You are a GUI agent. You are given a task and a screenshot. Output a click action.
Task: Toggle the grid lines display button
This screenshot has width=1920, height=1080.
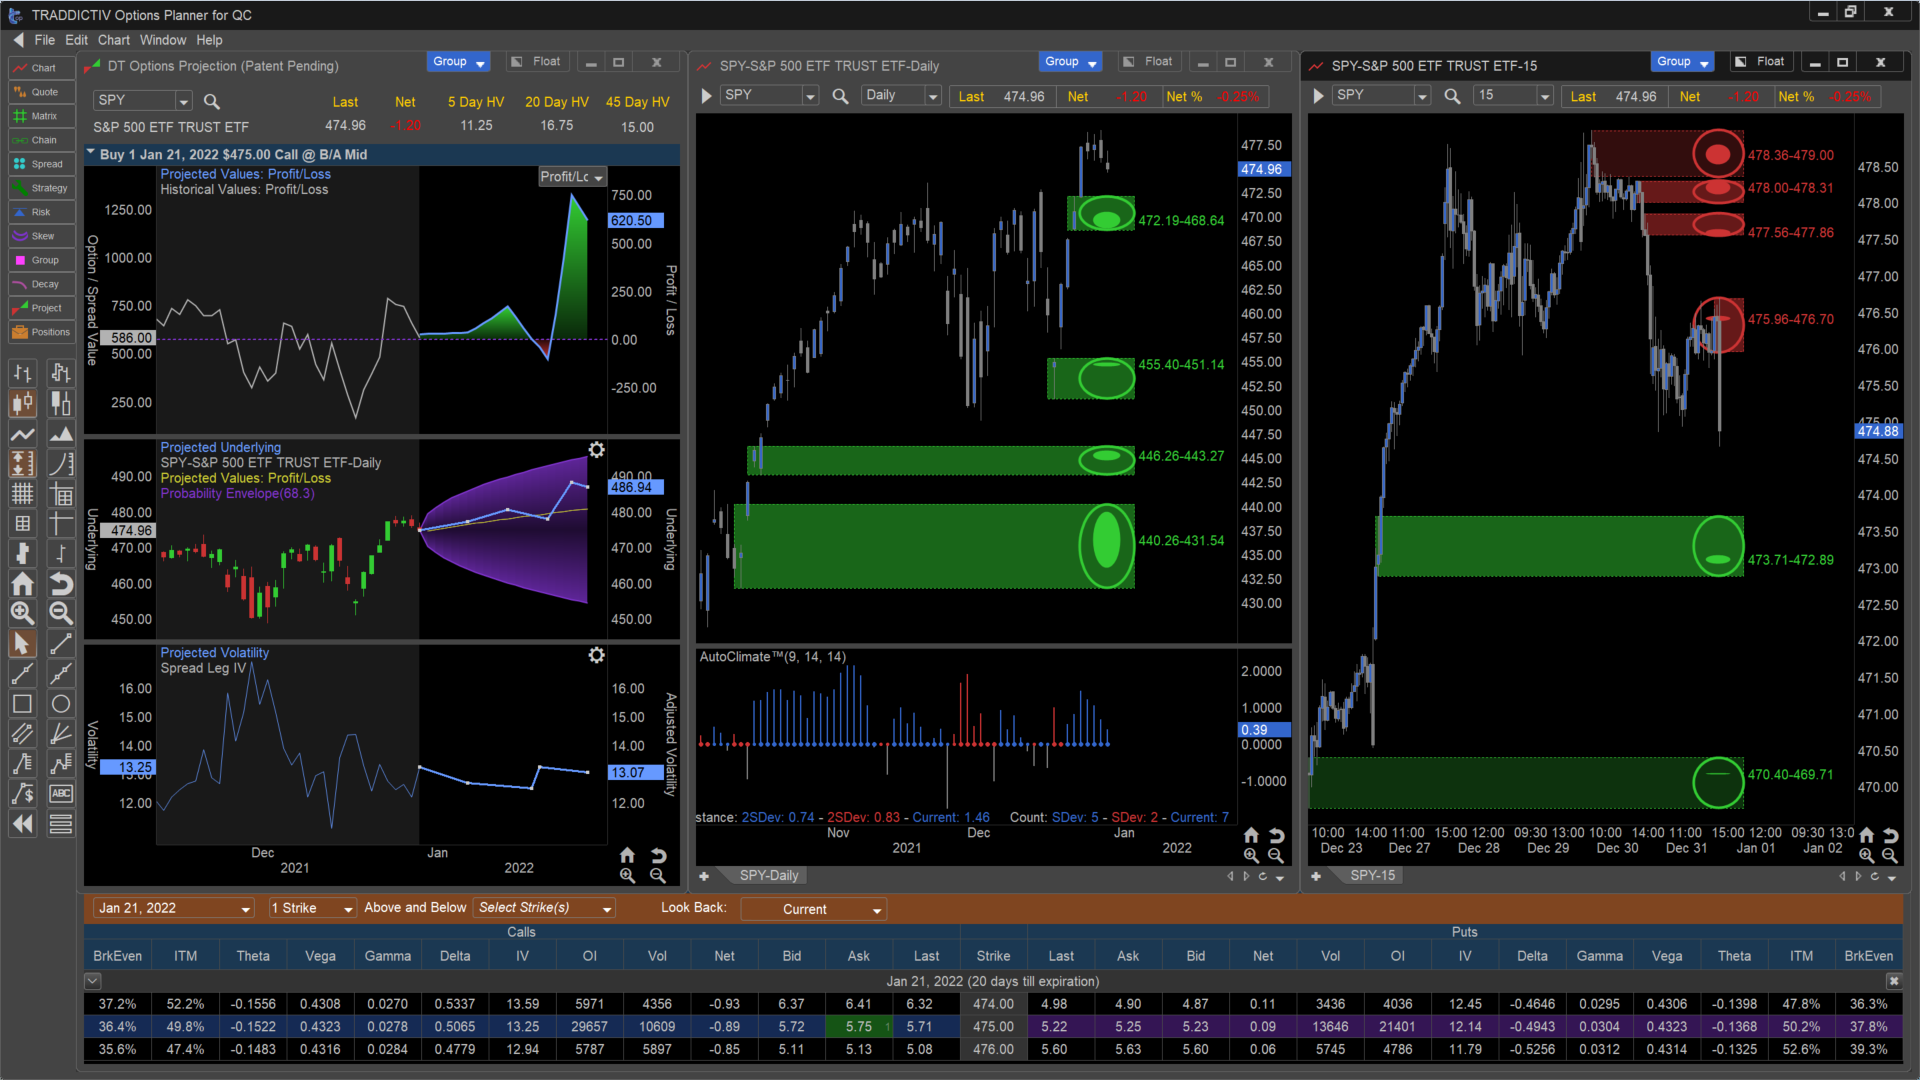[x=22, y=494]
